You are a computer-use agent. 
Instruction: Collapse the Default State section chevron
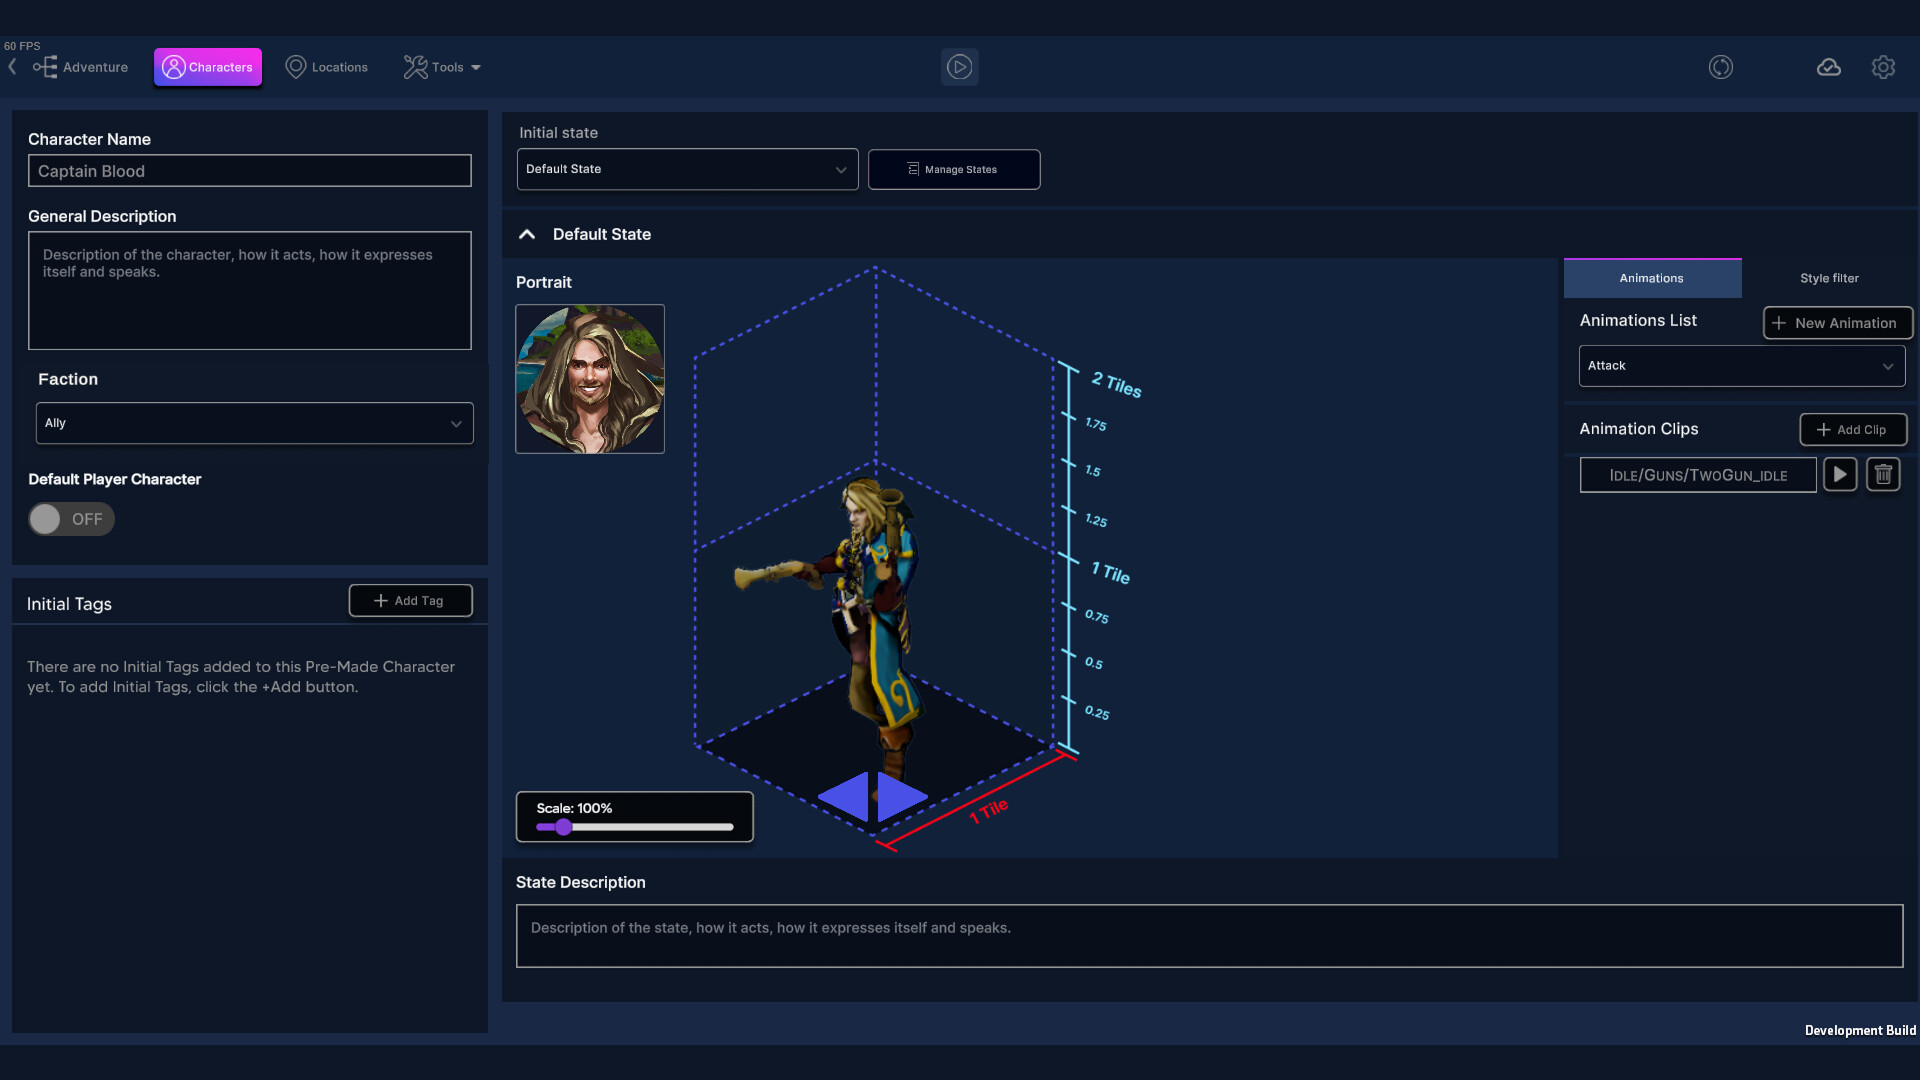pyautogui.click(x=527, y=234)
